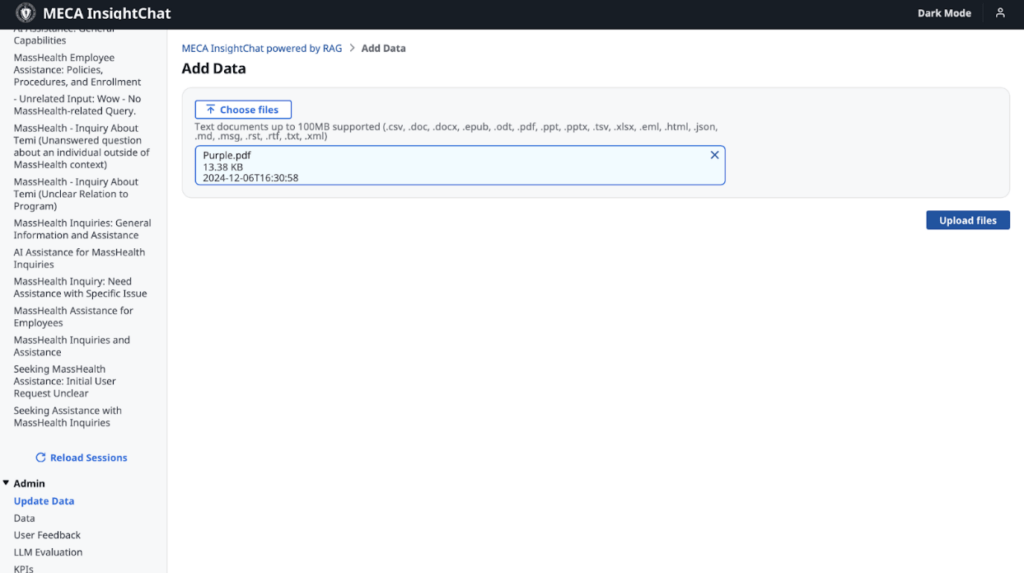
Task: Click the 2024-12-06T16:30:58 timestamp
Action: tap(250, 178)
